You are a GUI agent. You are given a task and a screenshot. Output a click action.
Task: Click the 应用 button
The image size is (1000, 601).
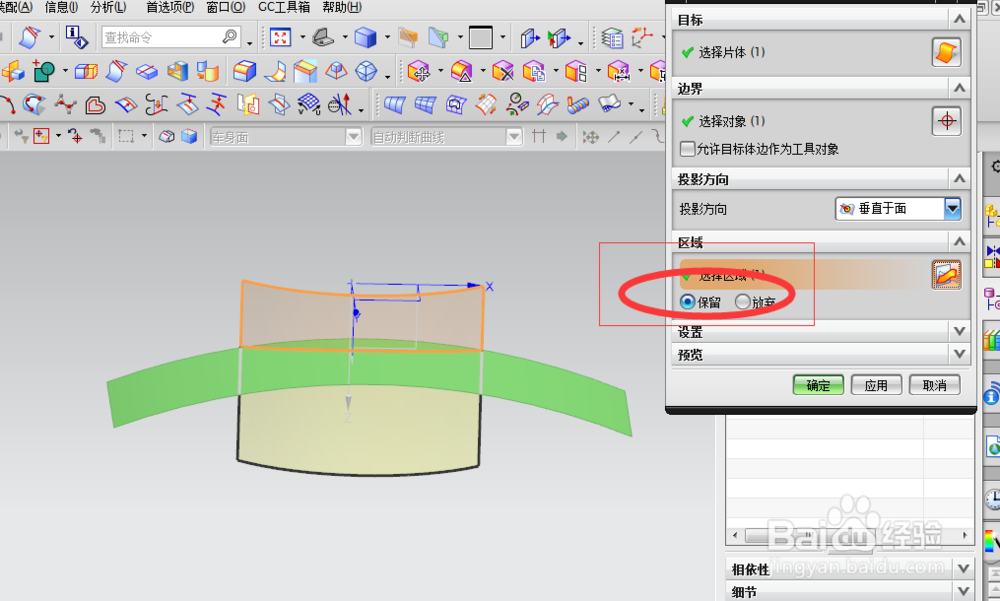click(x=876, y=385)
